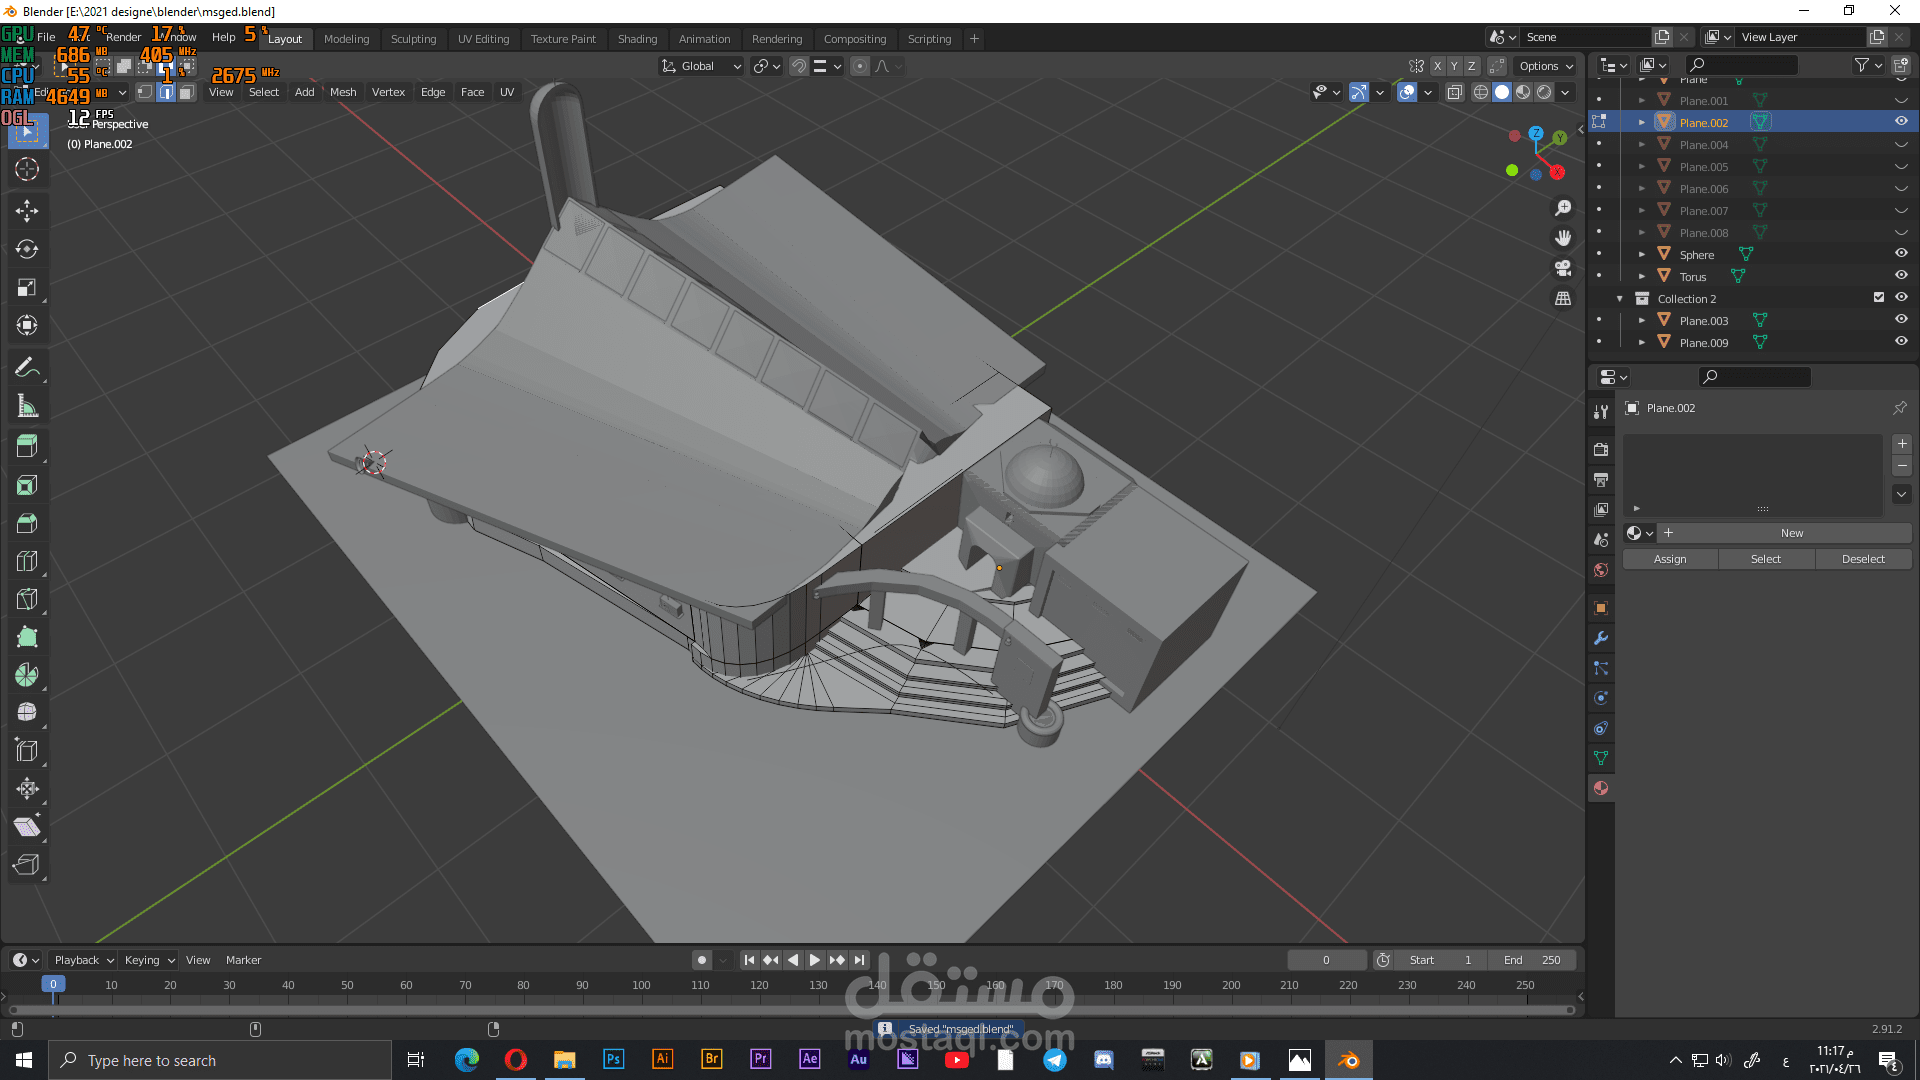Click the Toggle X-Ray icon

[x=1455, y=92]
